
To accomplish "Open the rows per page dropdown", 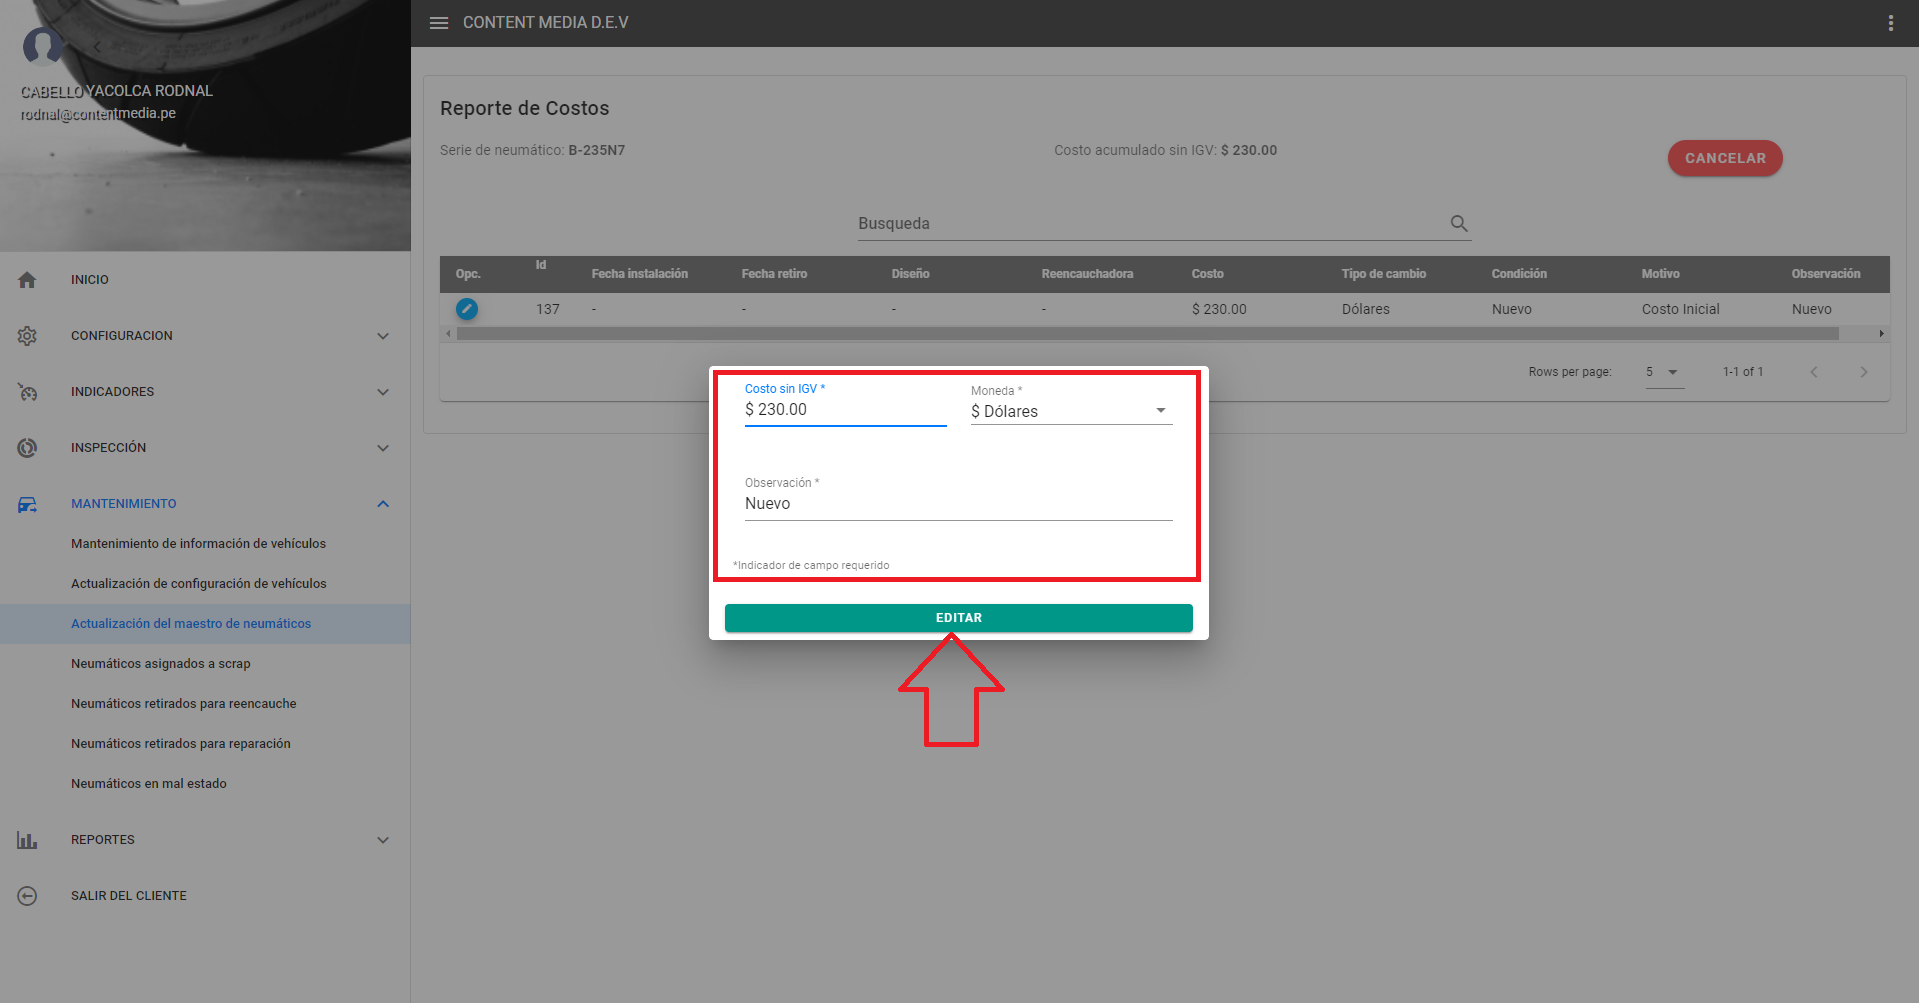I will [x=1663, y=372].
